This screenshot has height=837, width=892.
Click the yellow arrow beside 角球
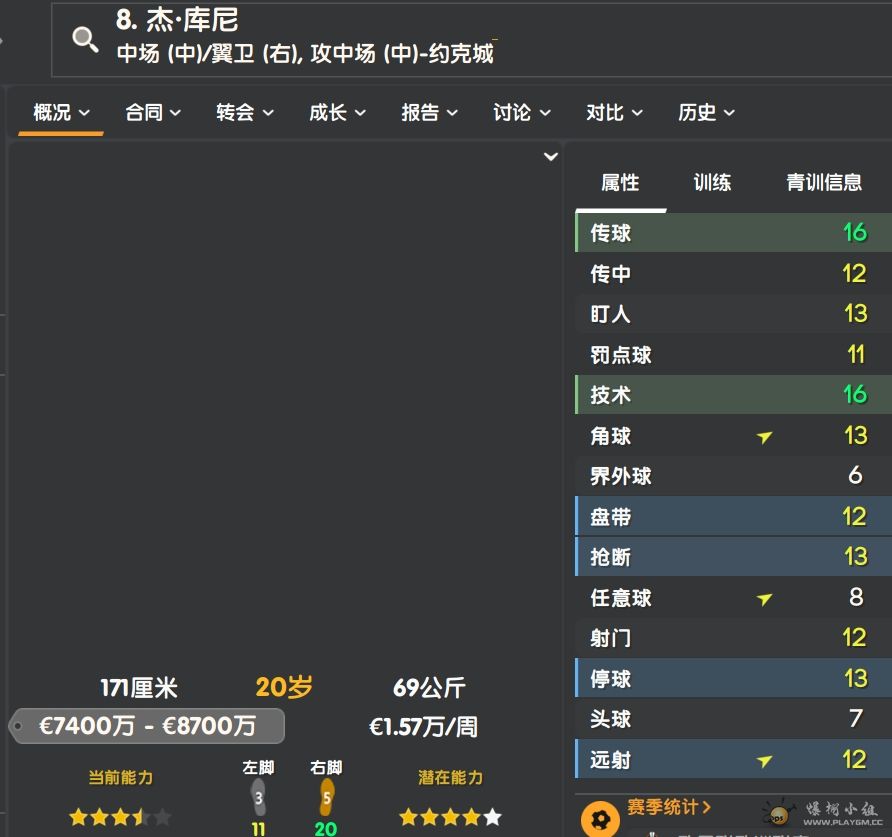[765, 436]
